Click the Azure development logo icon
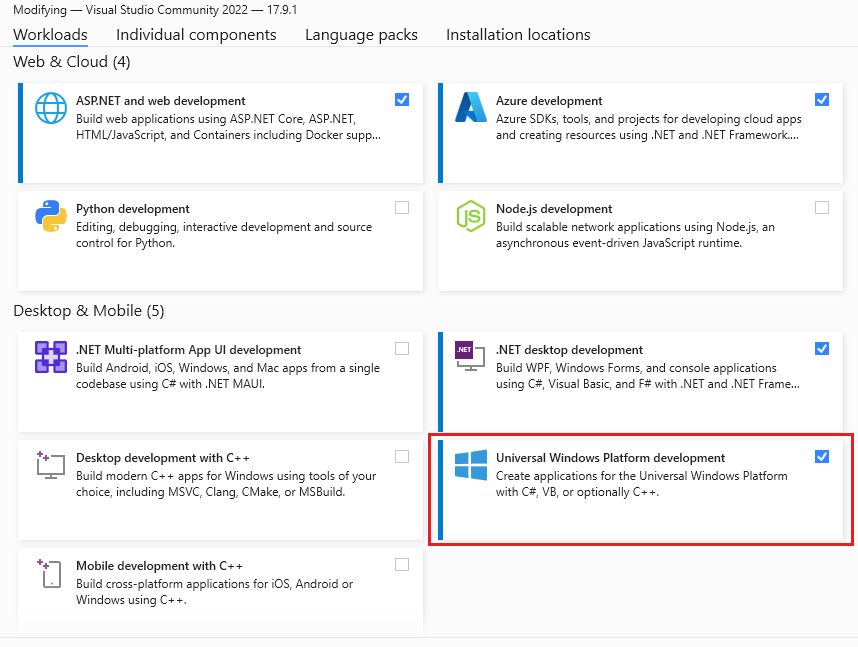 point(471,107)
